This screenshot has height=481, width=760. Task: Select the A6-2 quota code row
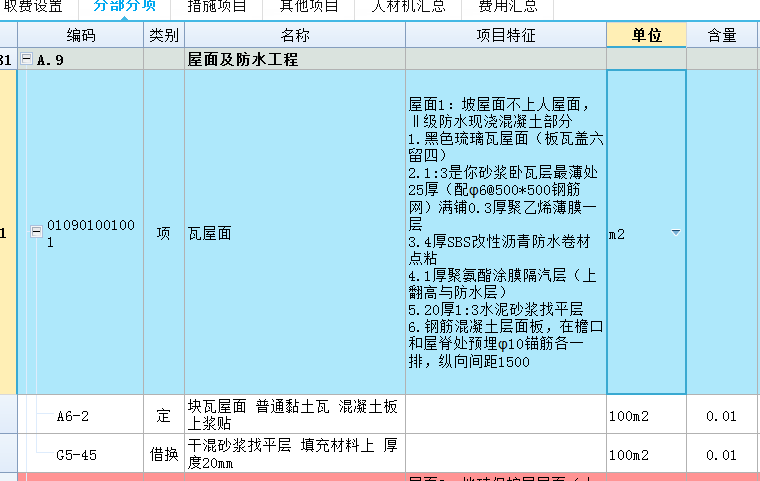[73, 416]
